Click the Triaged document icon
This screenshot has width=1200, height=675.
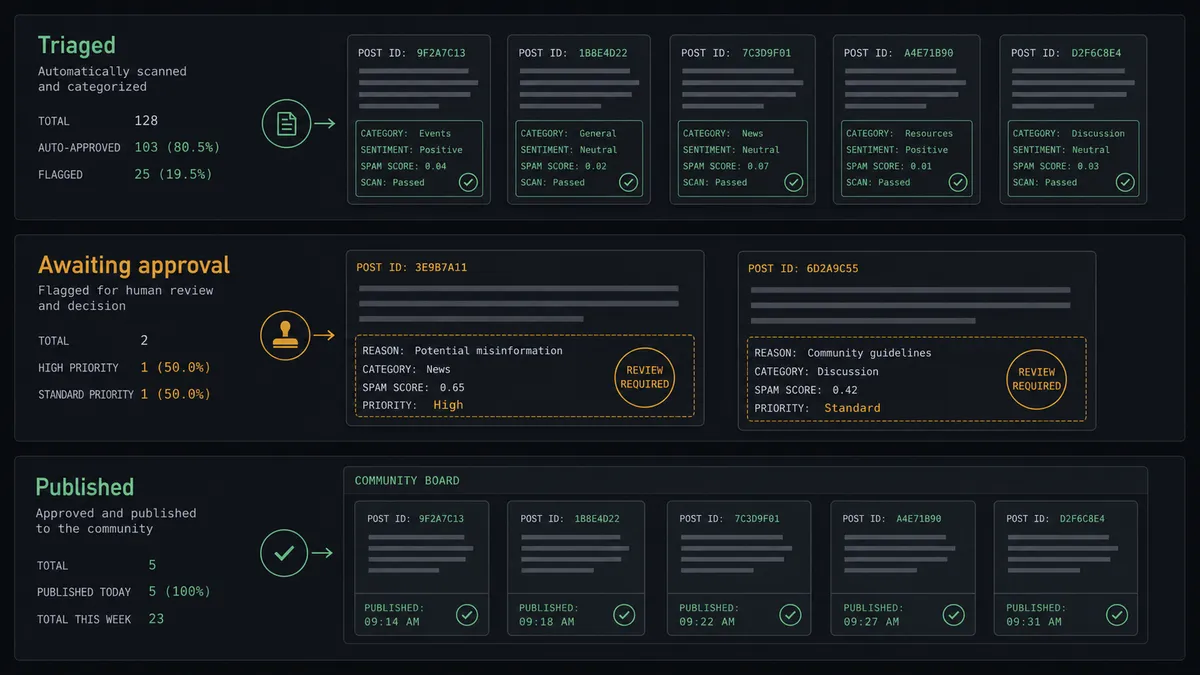pyautogui.click(x=286, y=124)
